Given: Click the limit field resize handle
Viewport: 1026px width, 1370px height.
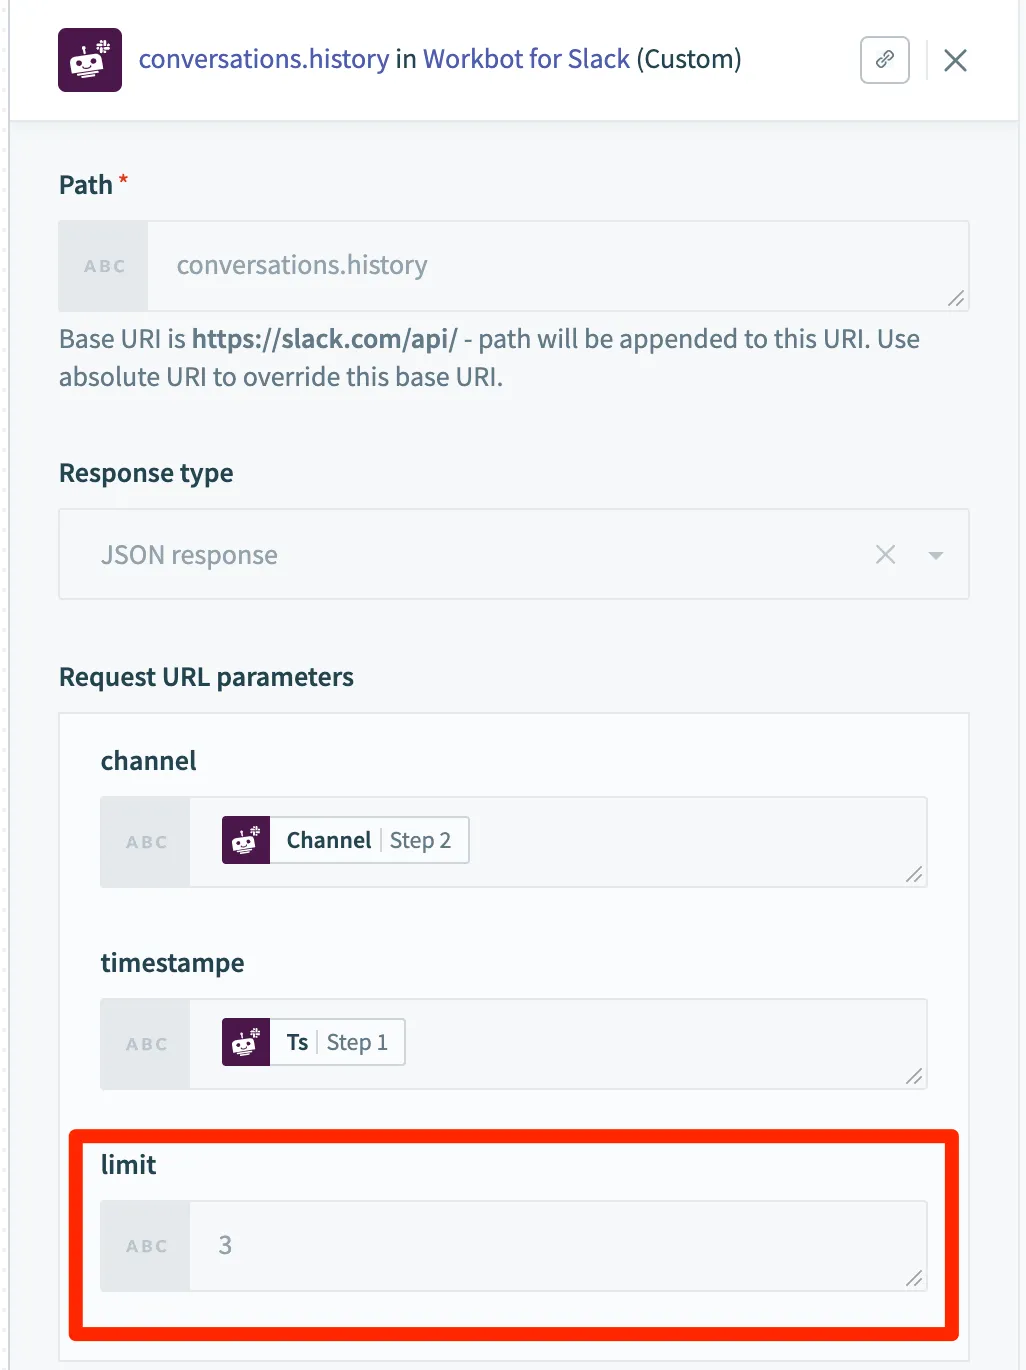Looking at the screenshot, I should click(914, 1278).
